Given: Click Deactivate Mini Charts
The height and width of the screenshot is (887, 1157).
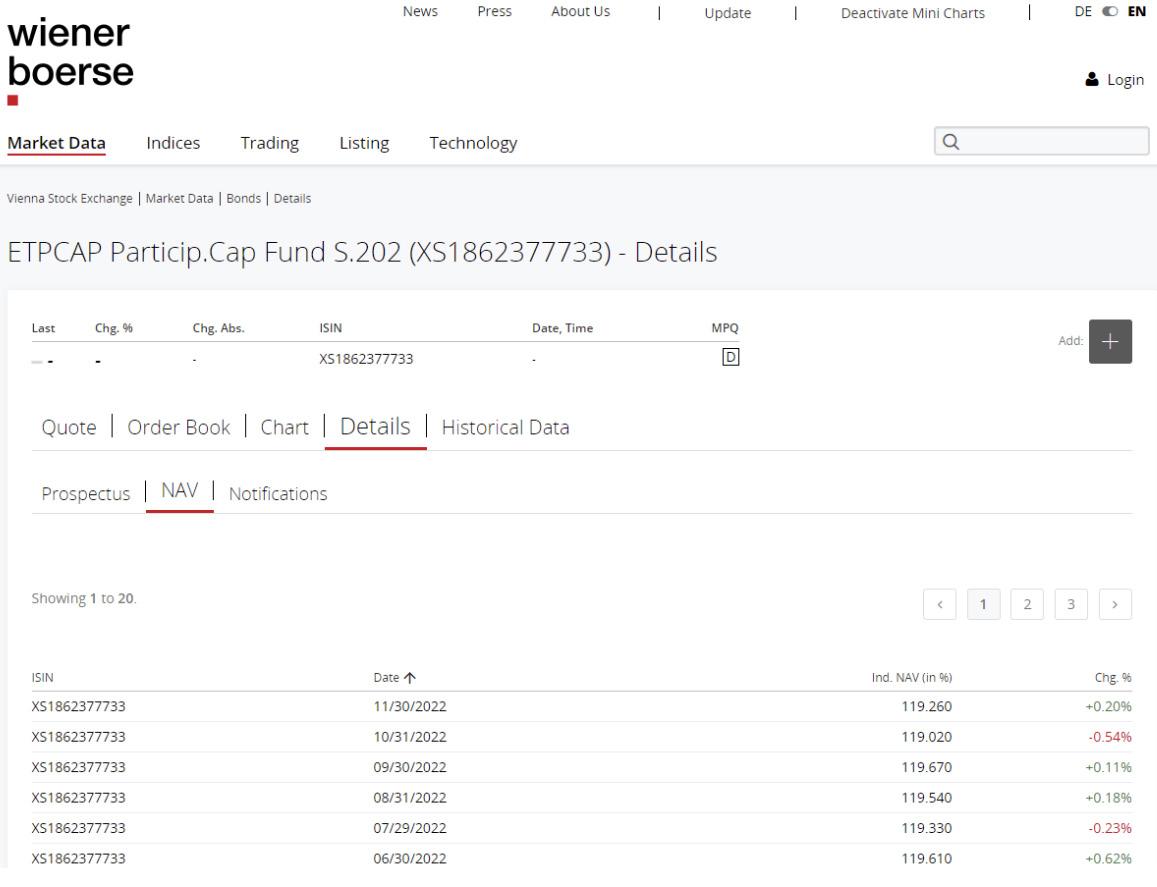Looking at the screenshot, I should tap(913, 13).
